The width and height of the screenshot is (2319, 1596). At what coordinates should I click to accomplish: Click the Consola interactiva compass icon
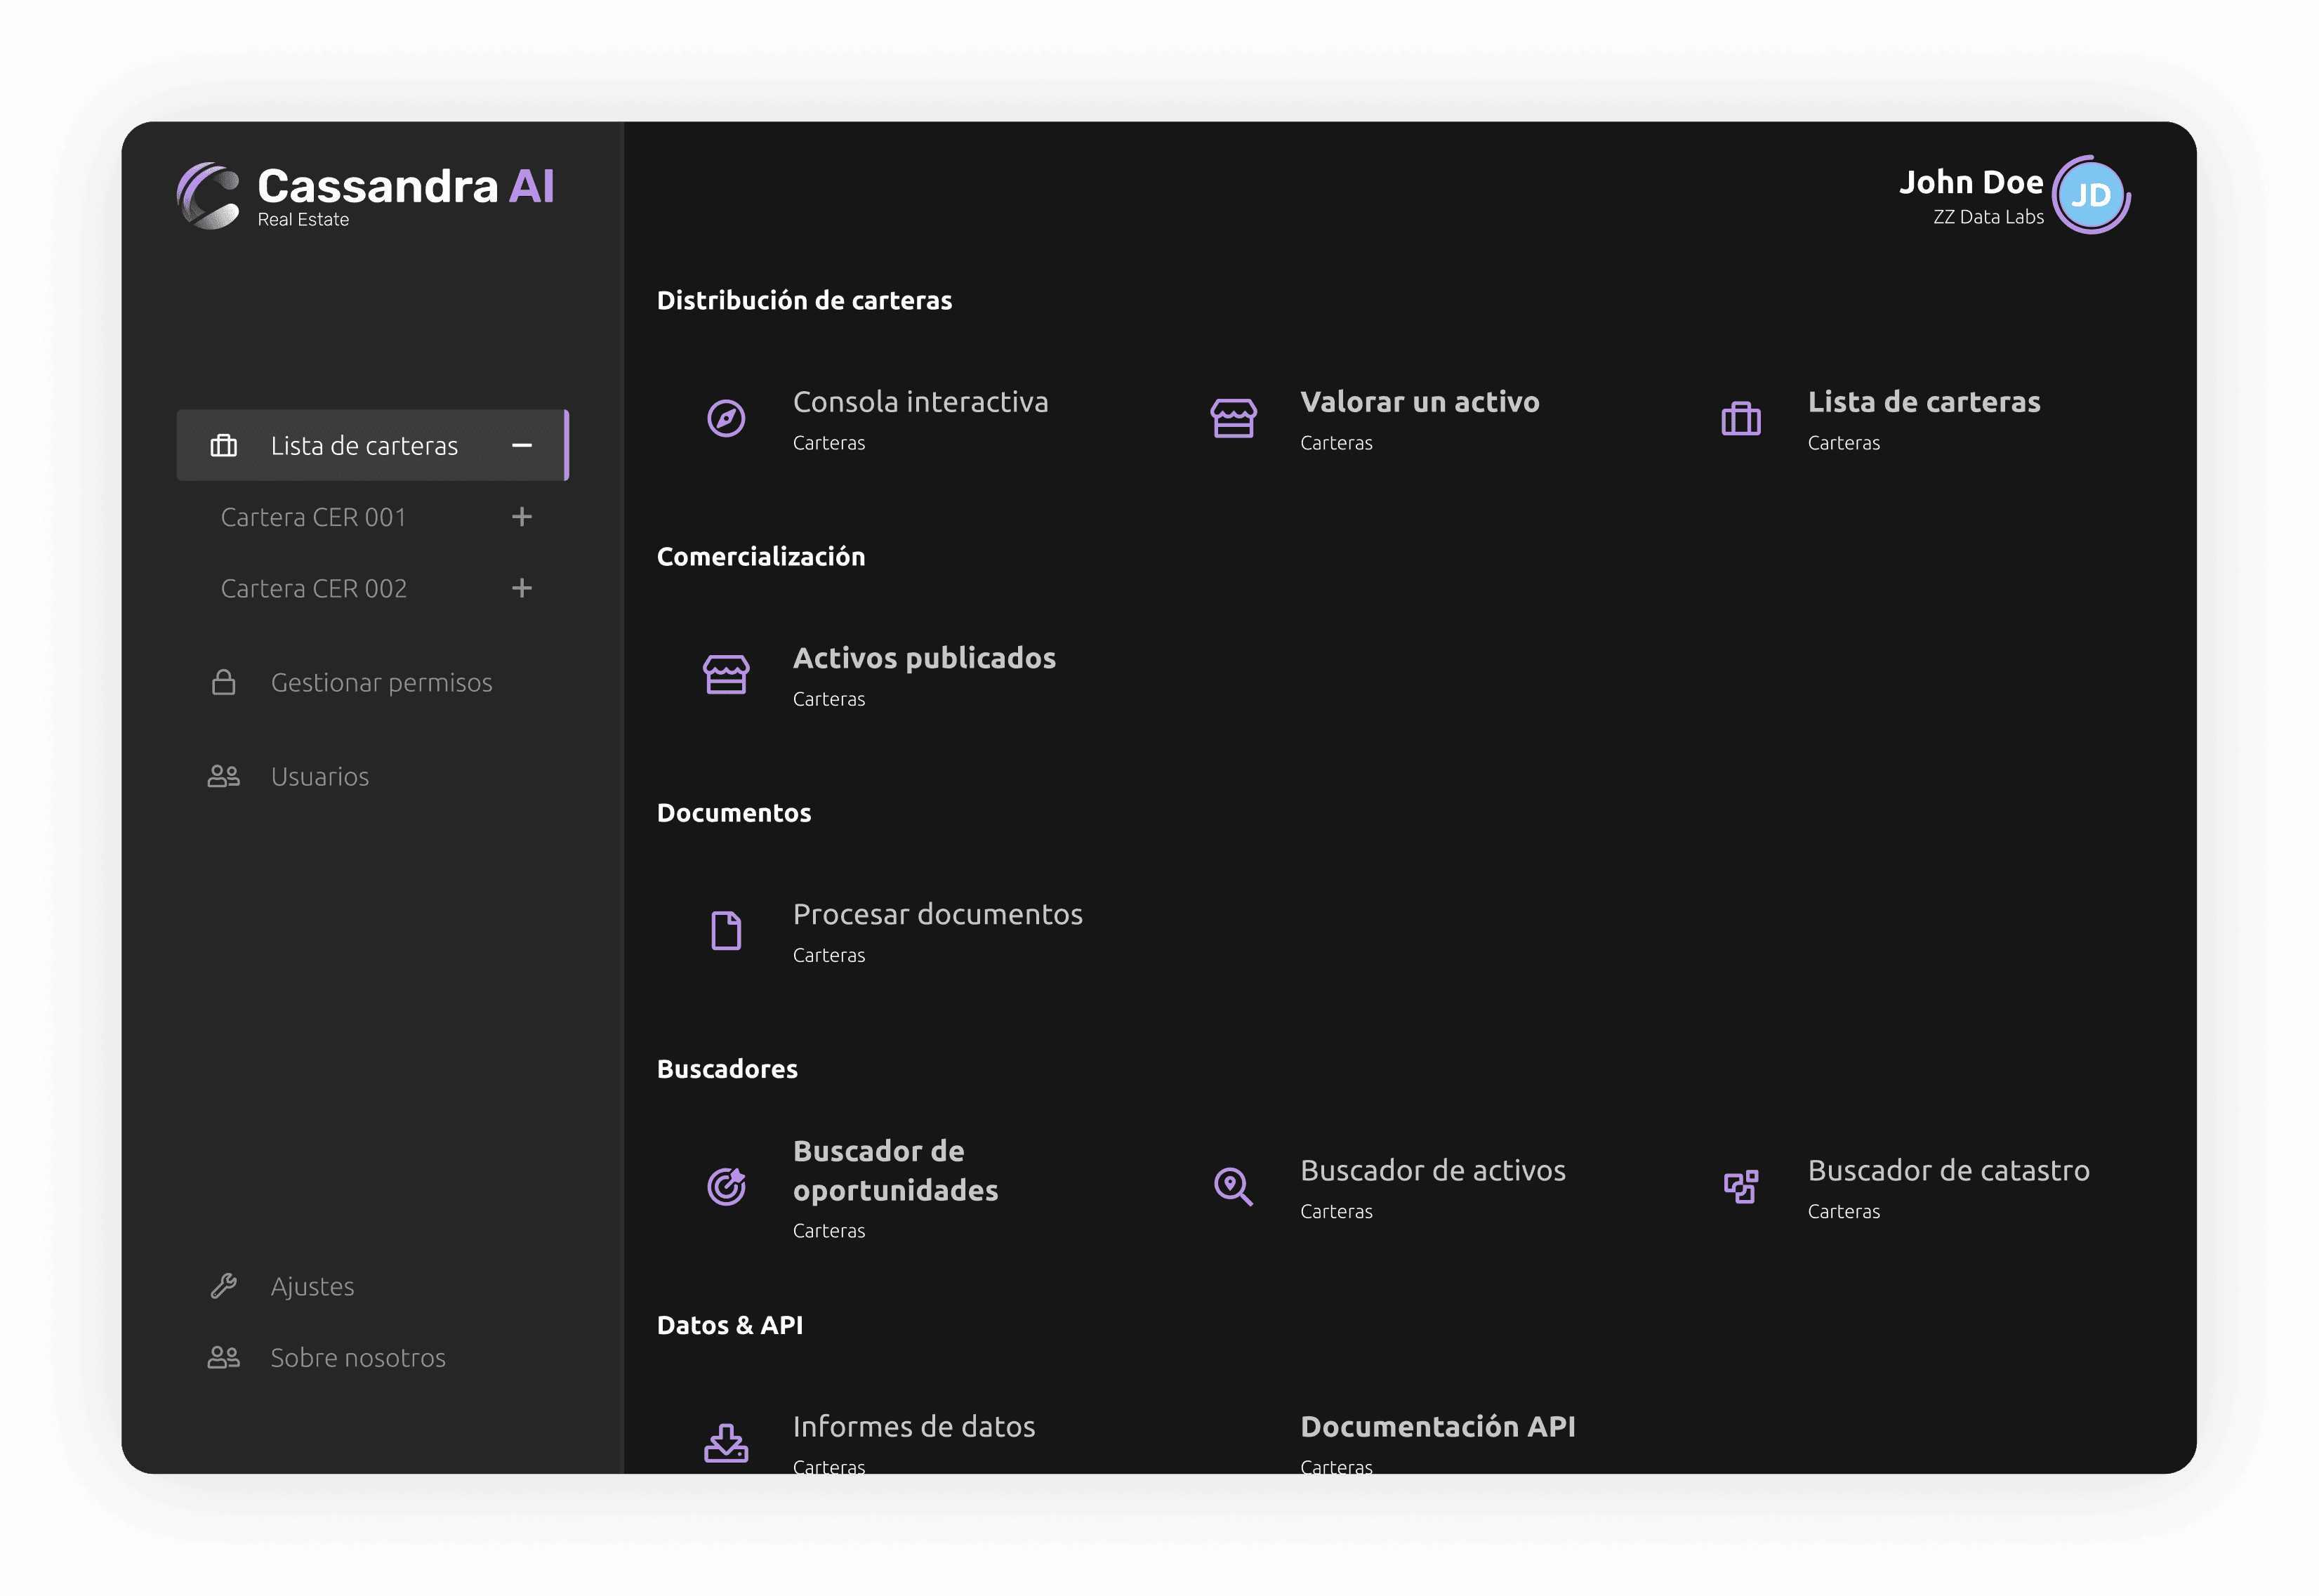point(726,418)
